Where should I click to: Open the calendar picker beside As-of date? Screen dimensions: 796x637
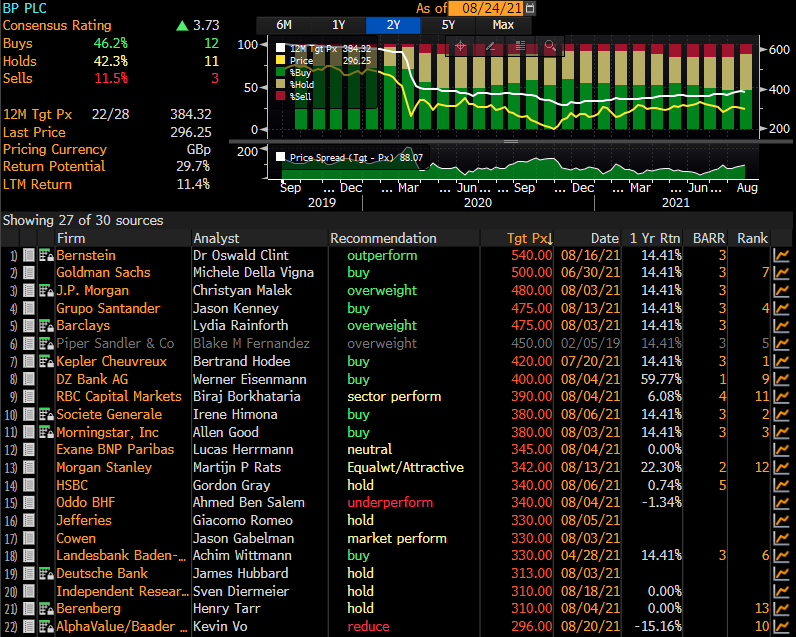pyautogui.click(x=531, y=8)
